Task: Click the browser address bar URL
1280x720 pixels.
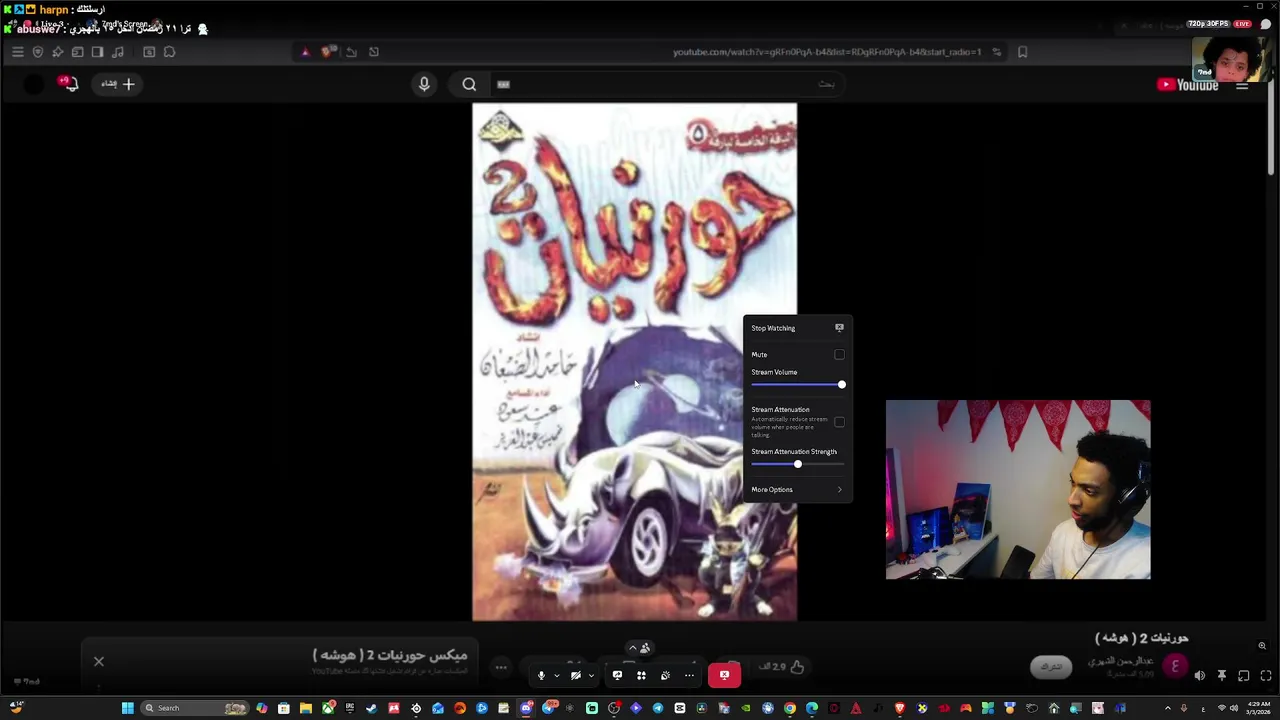Action: coord(826,52)
